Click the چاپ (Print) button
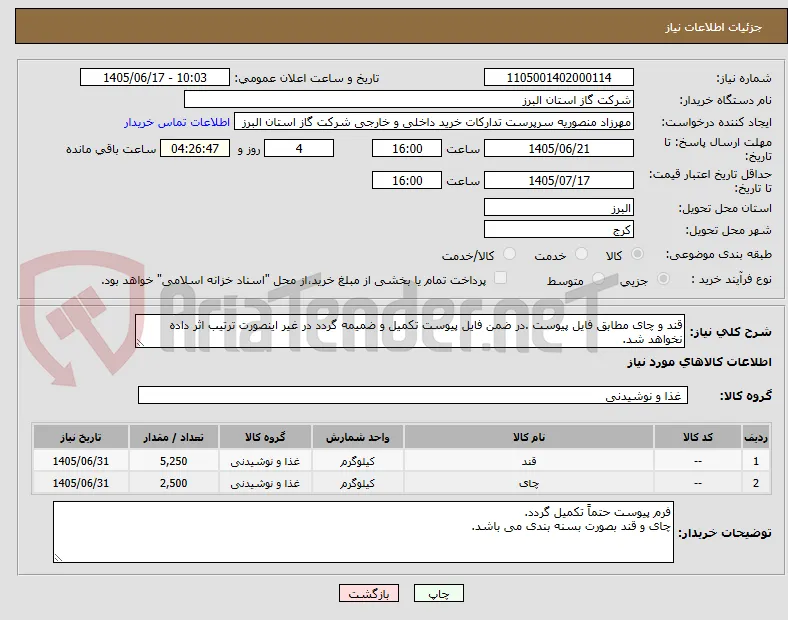Viewport: 788px width, 620px height. [x=439, y=593]
